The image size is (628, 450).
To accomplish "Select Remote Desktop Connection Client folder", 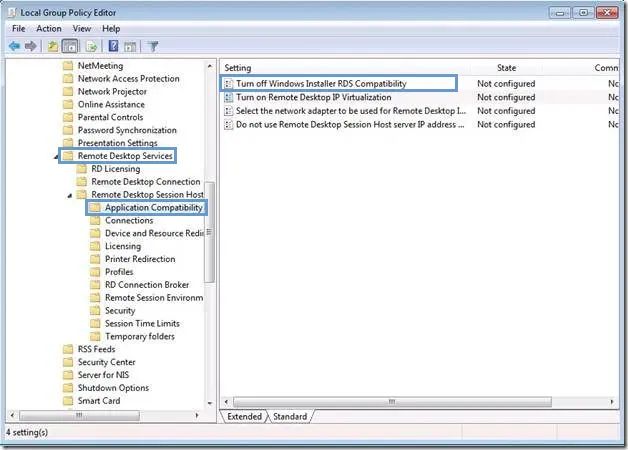I will click(146, 182).
